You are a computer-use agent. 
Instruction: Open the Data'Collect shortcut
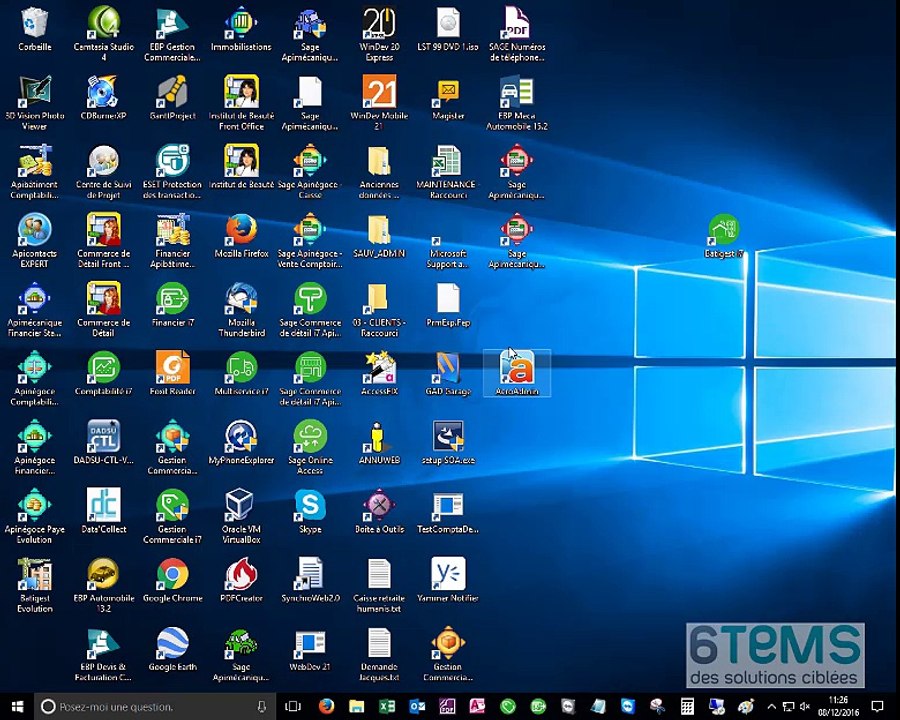(x=103, y=511)
